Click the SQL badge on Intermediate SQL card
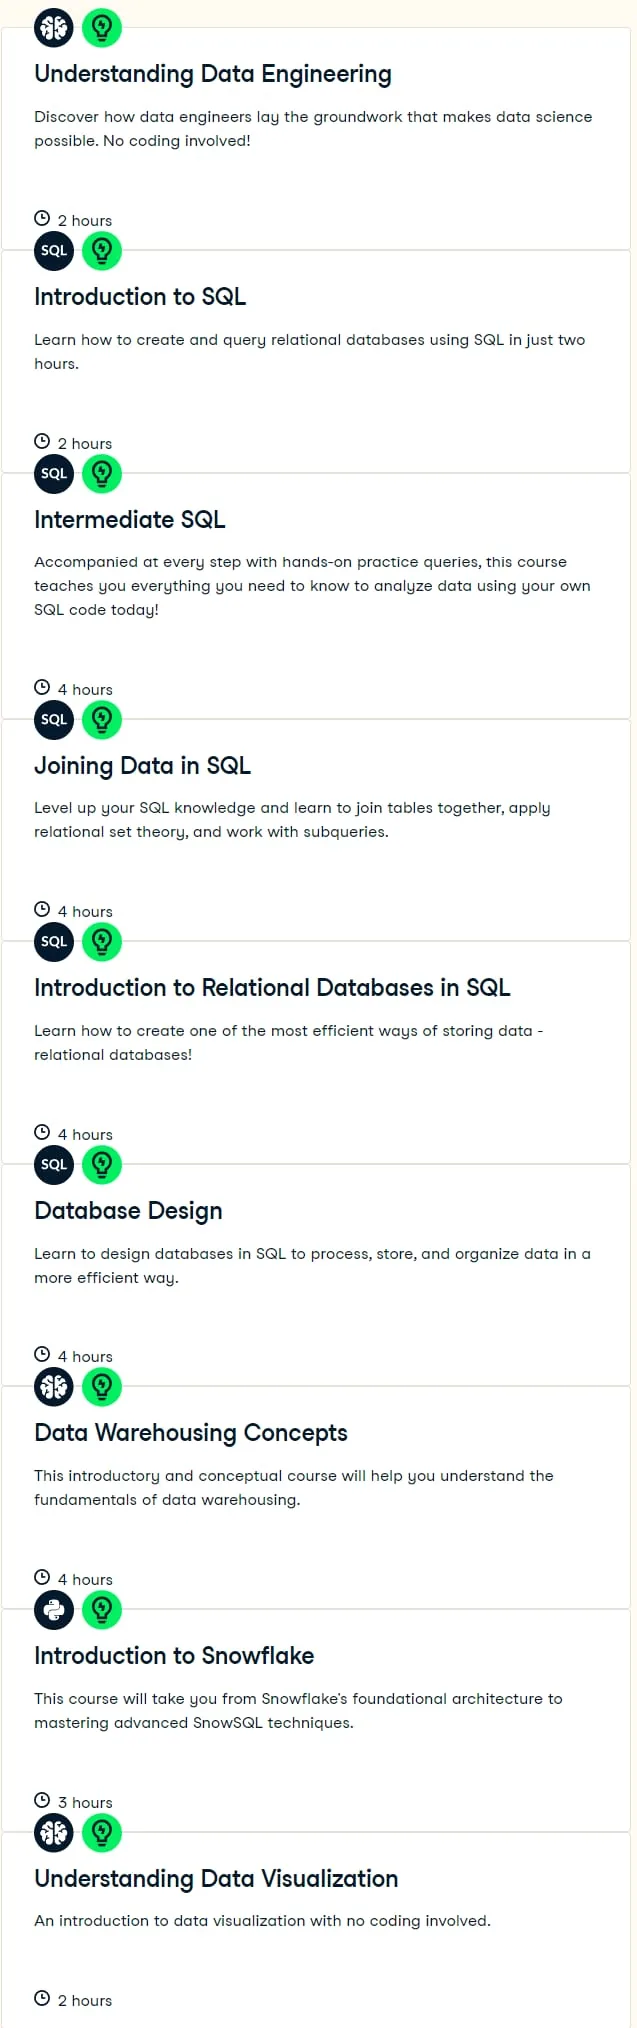The width and height of the screenshot is (637, 2028). click(54, 474)
